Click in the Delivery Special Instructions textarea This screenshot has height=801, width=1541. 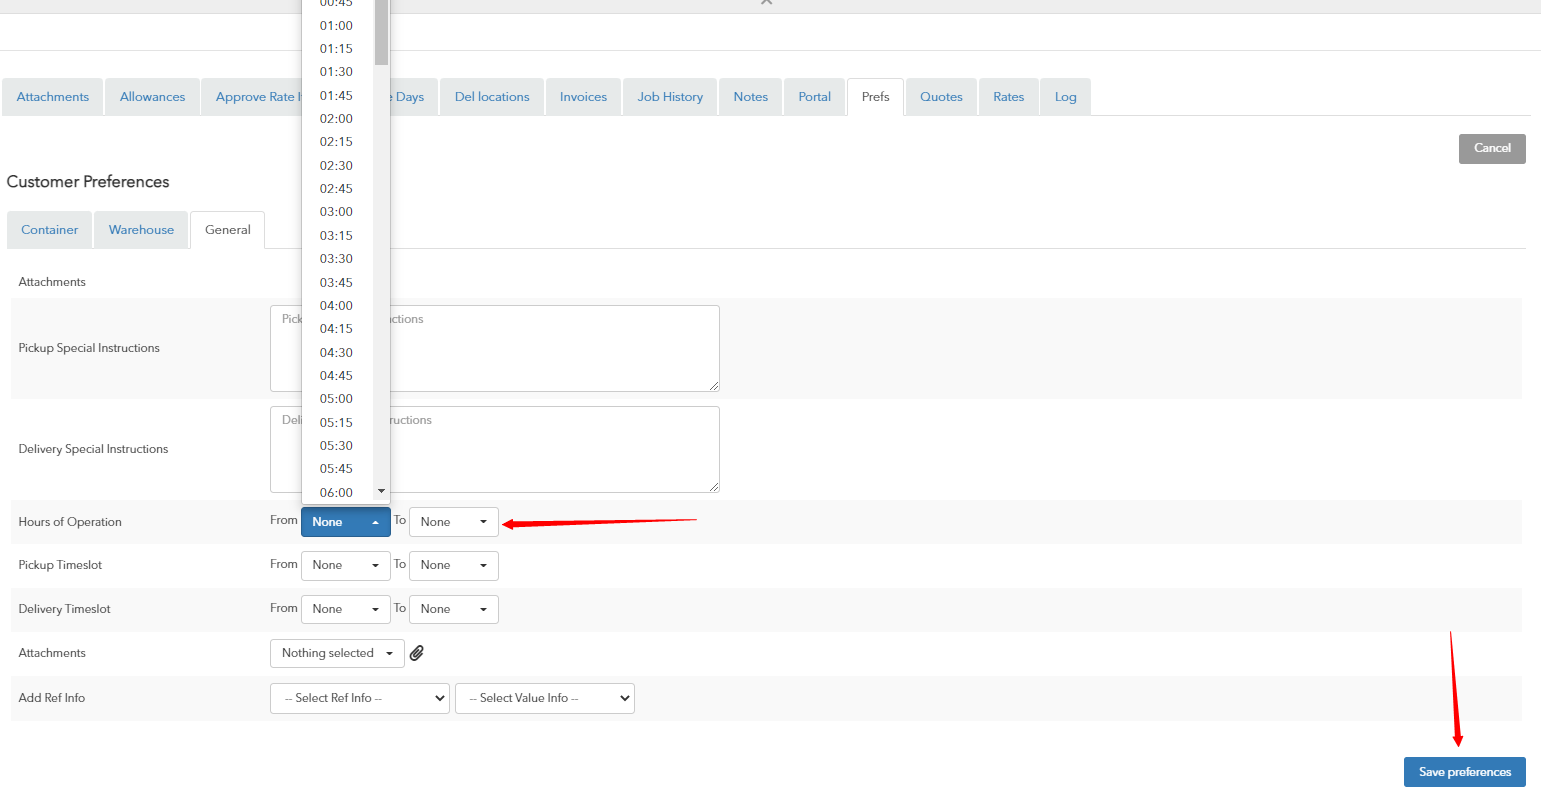(495, 449)
